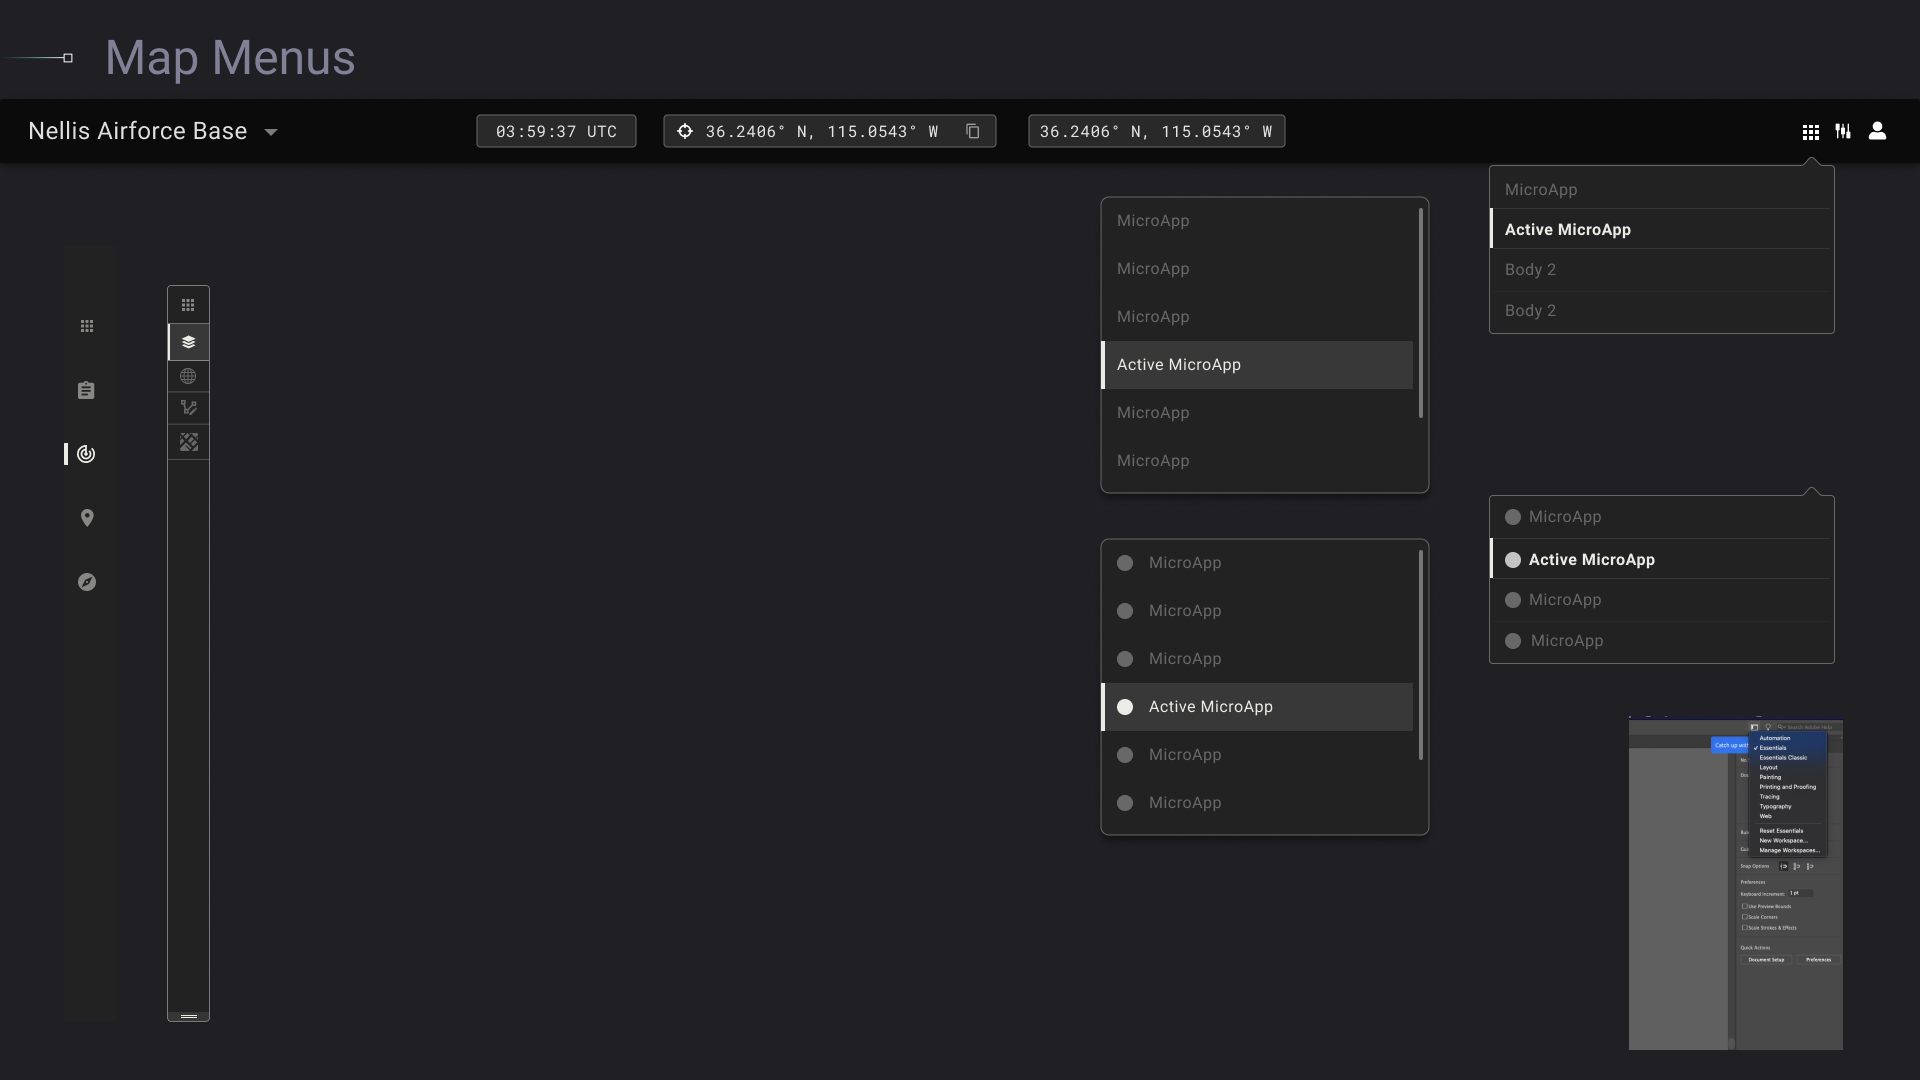Open the settings sliders menu
Image resolution: width=1920 pixels, height=1080 pixels.
pyautogui.click(x=1843, y=131)
